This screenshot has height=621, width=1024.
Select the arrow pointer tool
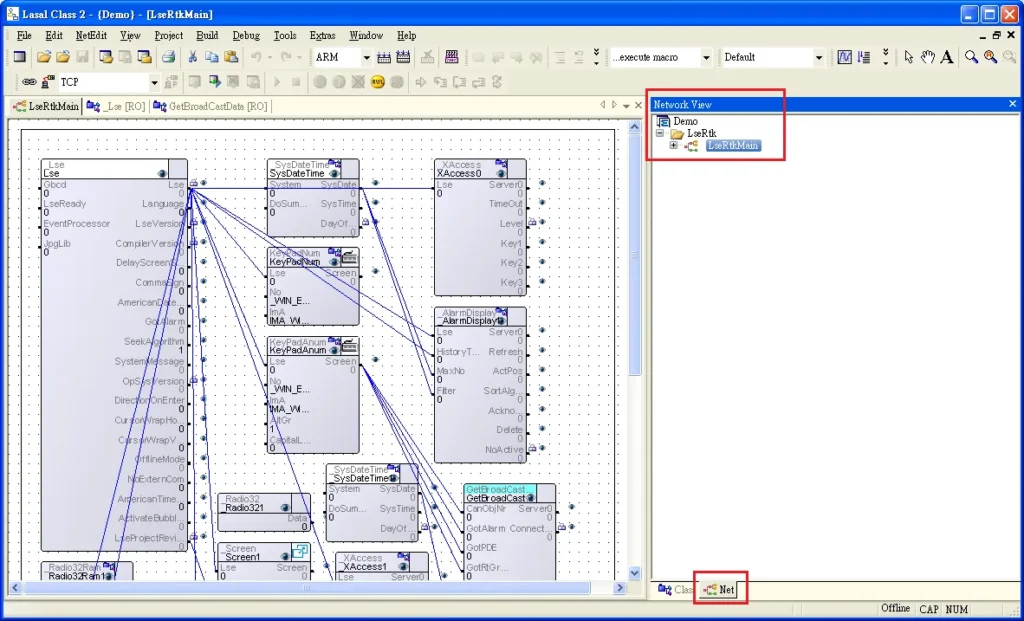tap(908, 57)
